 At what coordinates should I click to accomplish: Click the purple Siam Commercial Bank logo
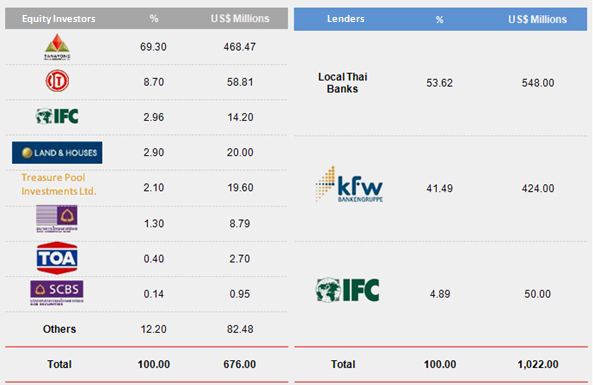57,219
